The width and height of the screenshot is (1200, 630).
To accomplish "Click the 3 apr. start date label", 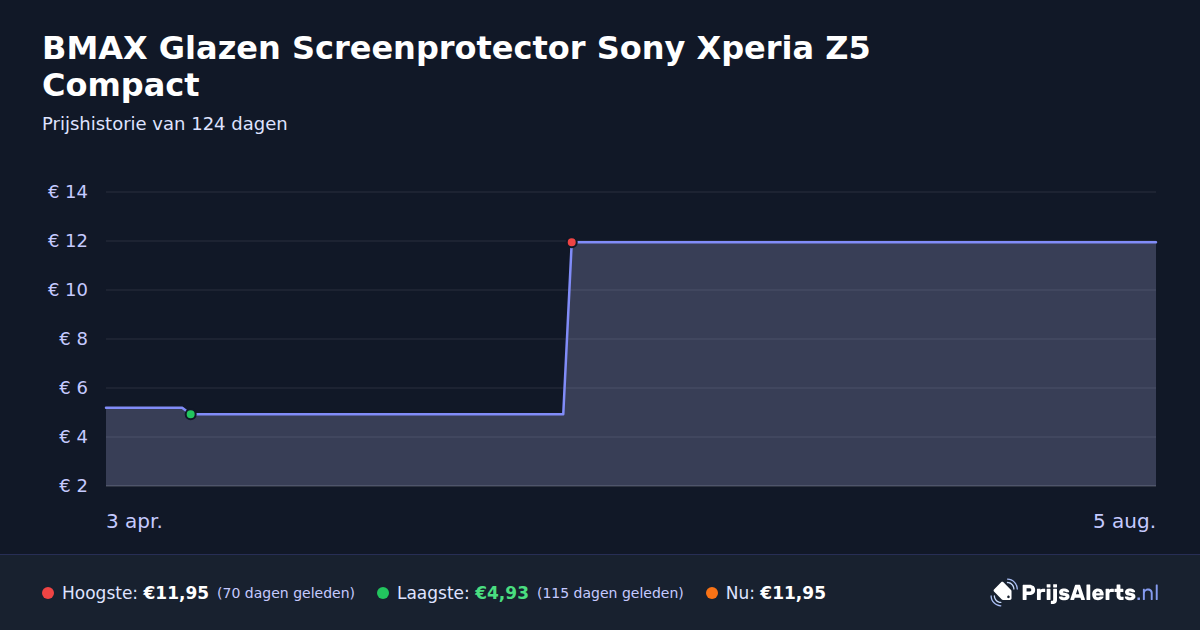I will (134, 522).
